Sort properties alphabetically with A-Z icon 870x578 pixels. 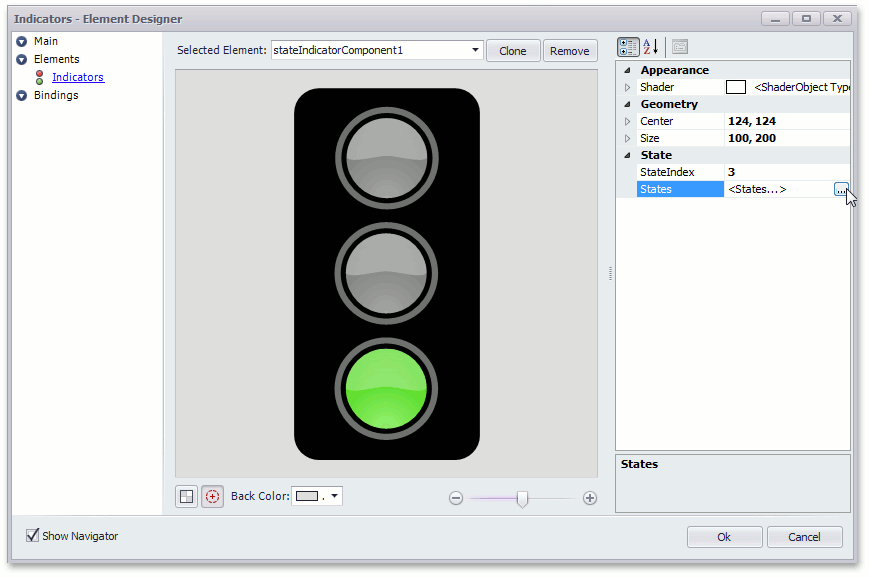[650, 47]
